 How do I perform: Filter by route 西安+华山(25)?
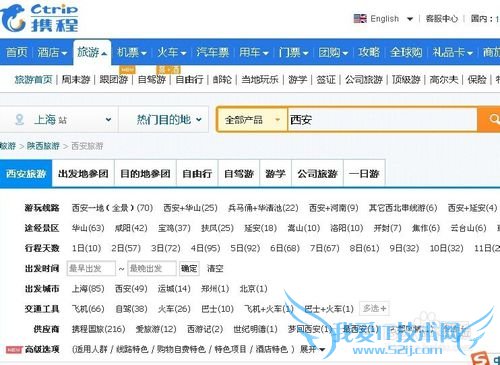190,208
